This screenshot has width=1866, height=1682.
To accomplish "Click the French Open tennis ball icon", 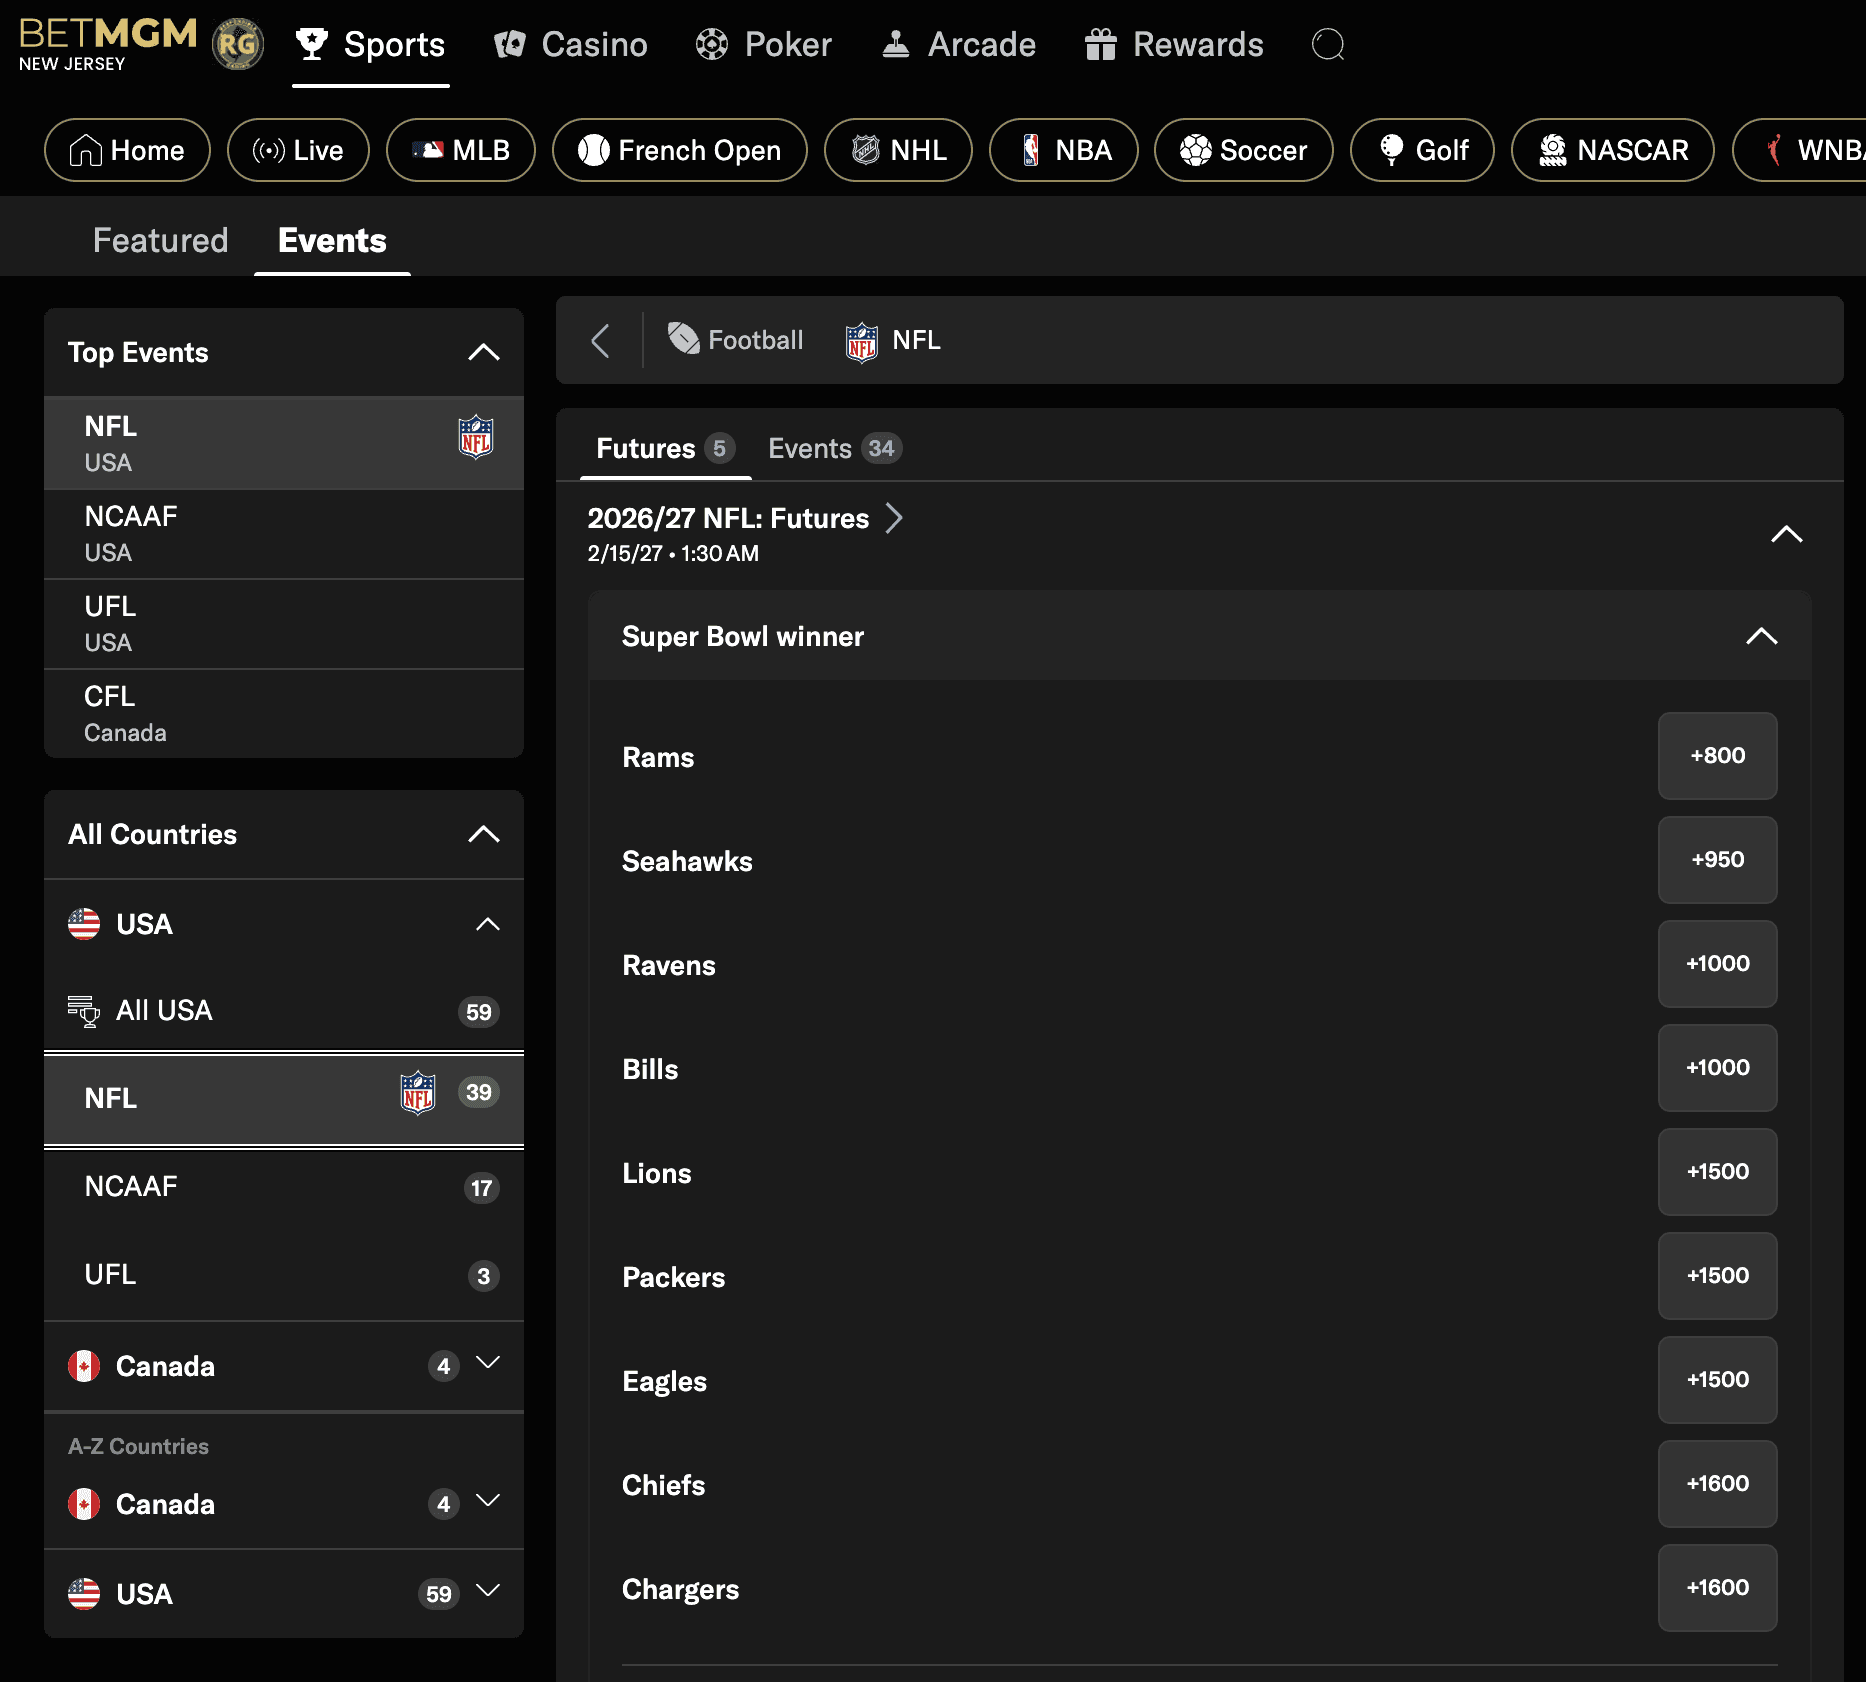I will click(594, 150).
